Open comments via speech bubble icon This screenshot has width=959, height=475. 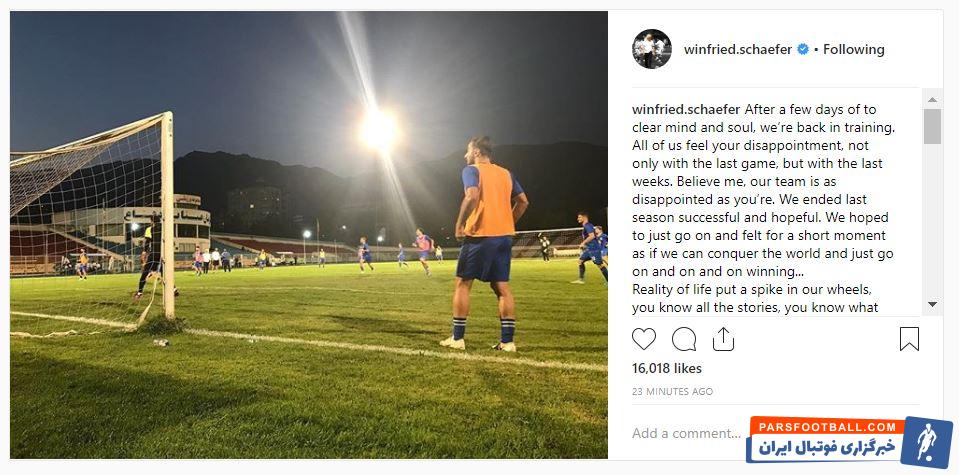coord(684,339)
